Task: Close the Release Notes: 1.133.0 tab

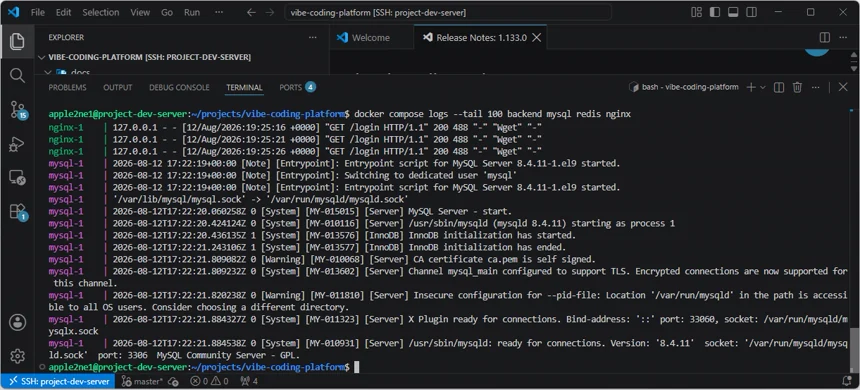Action: (x=537, y=37)
